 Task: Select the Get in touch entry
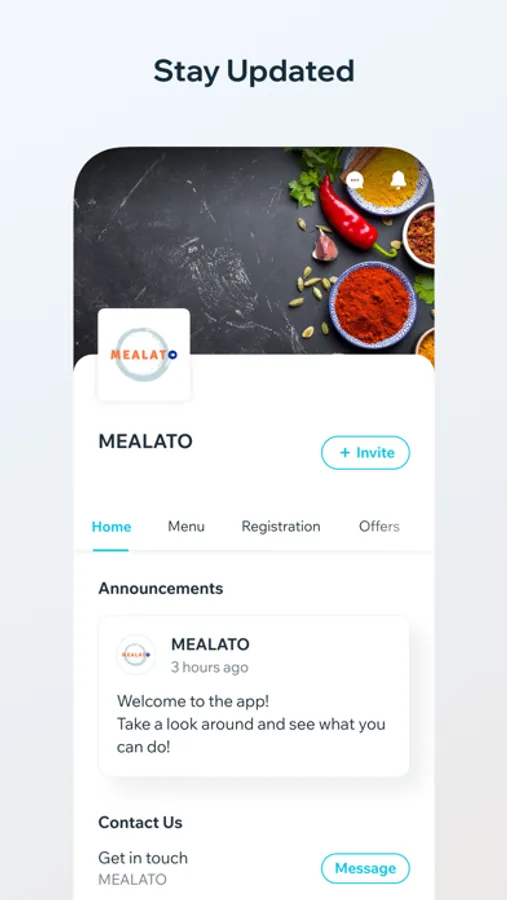pyautogui.click(x=143, y=858)
